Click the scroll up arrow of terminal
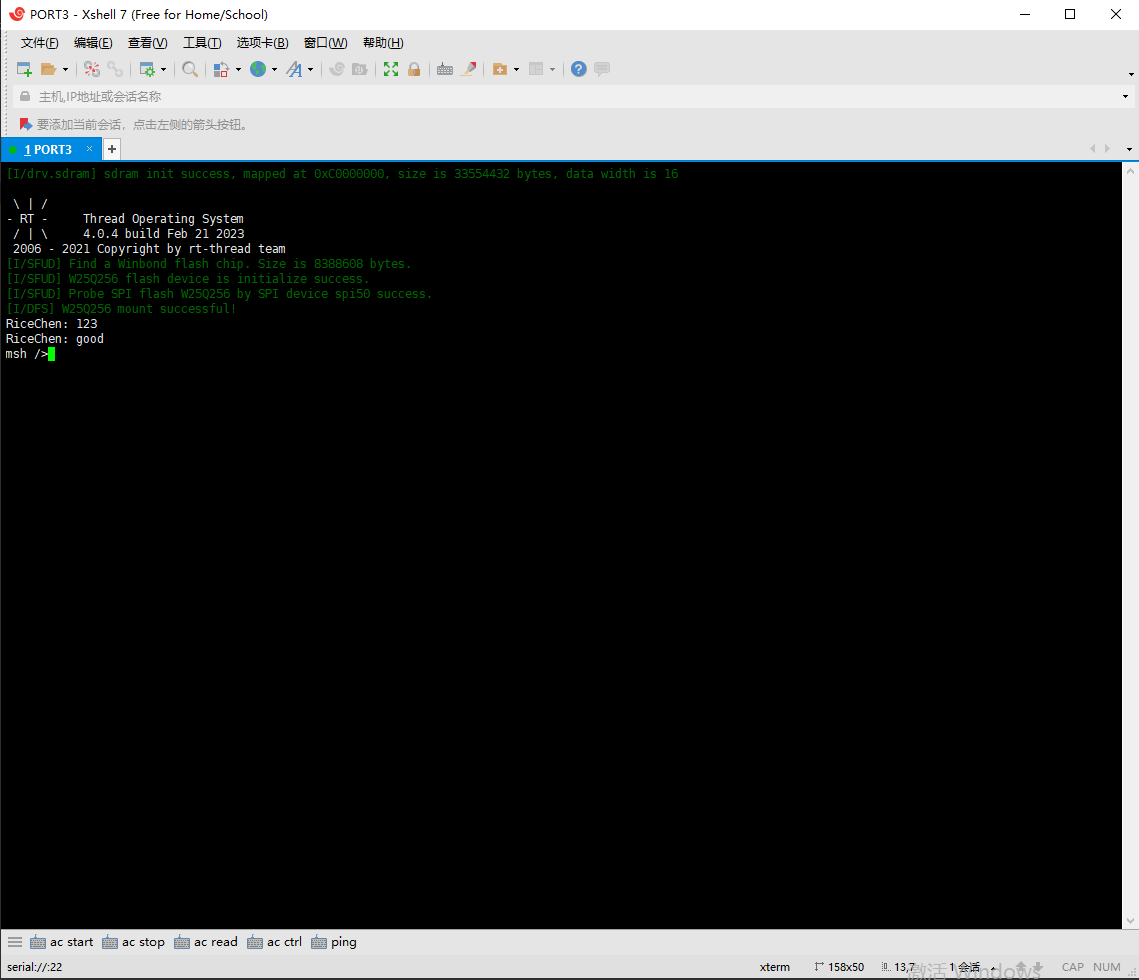 coord(1130,171)
